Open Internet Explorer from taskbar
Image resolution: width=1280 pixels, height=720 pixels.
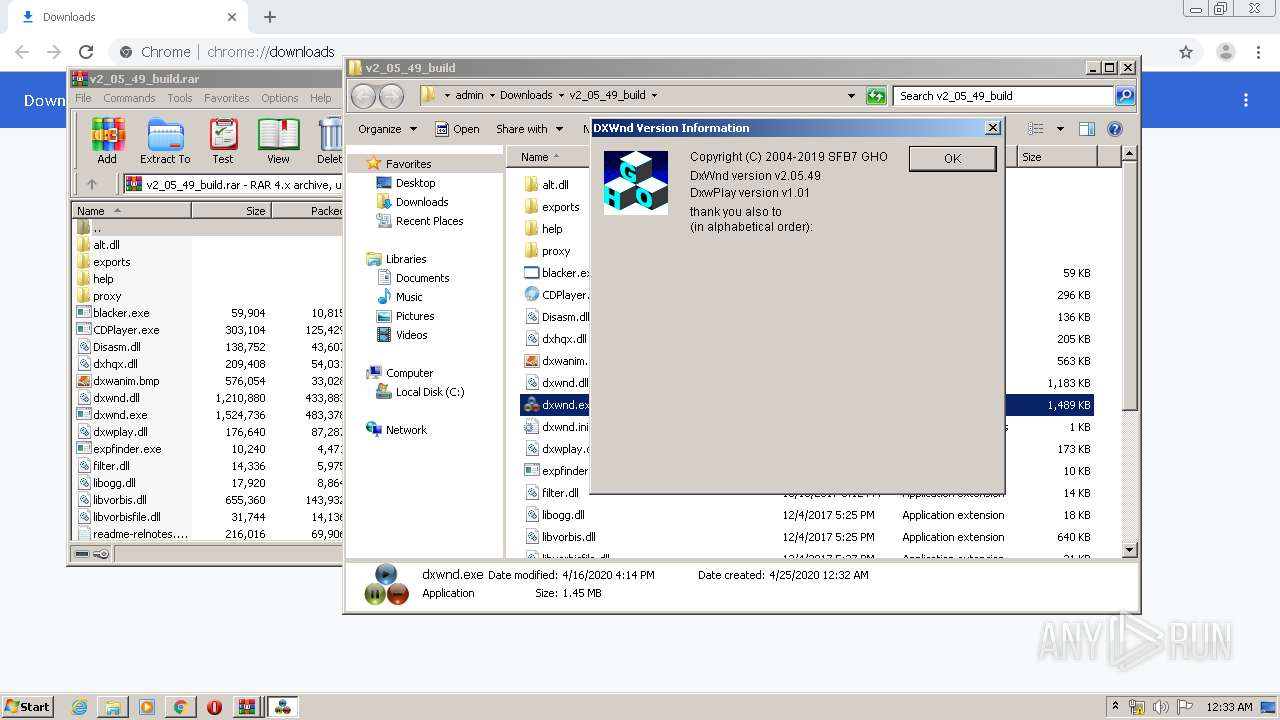pyautogui.click(x=79, y=707)
